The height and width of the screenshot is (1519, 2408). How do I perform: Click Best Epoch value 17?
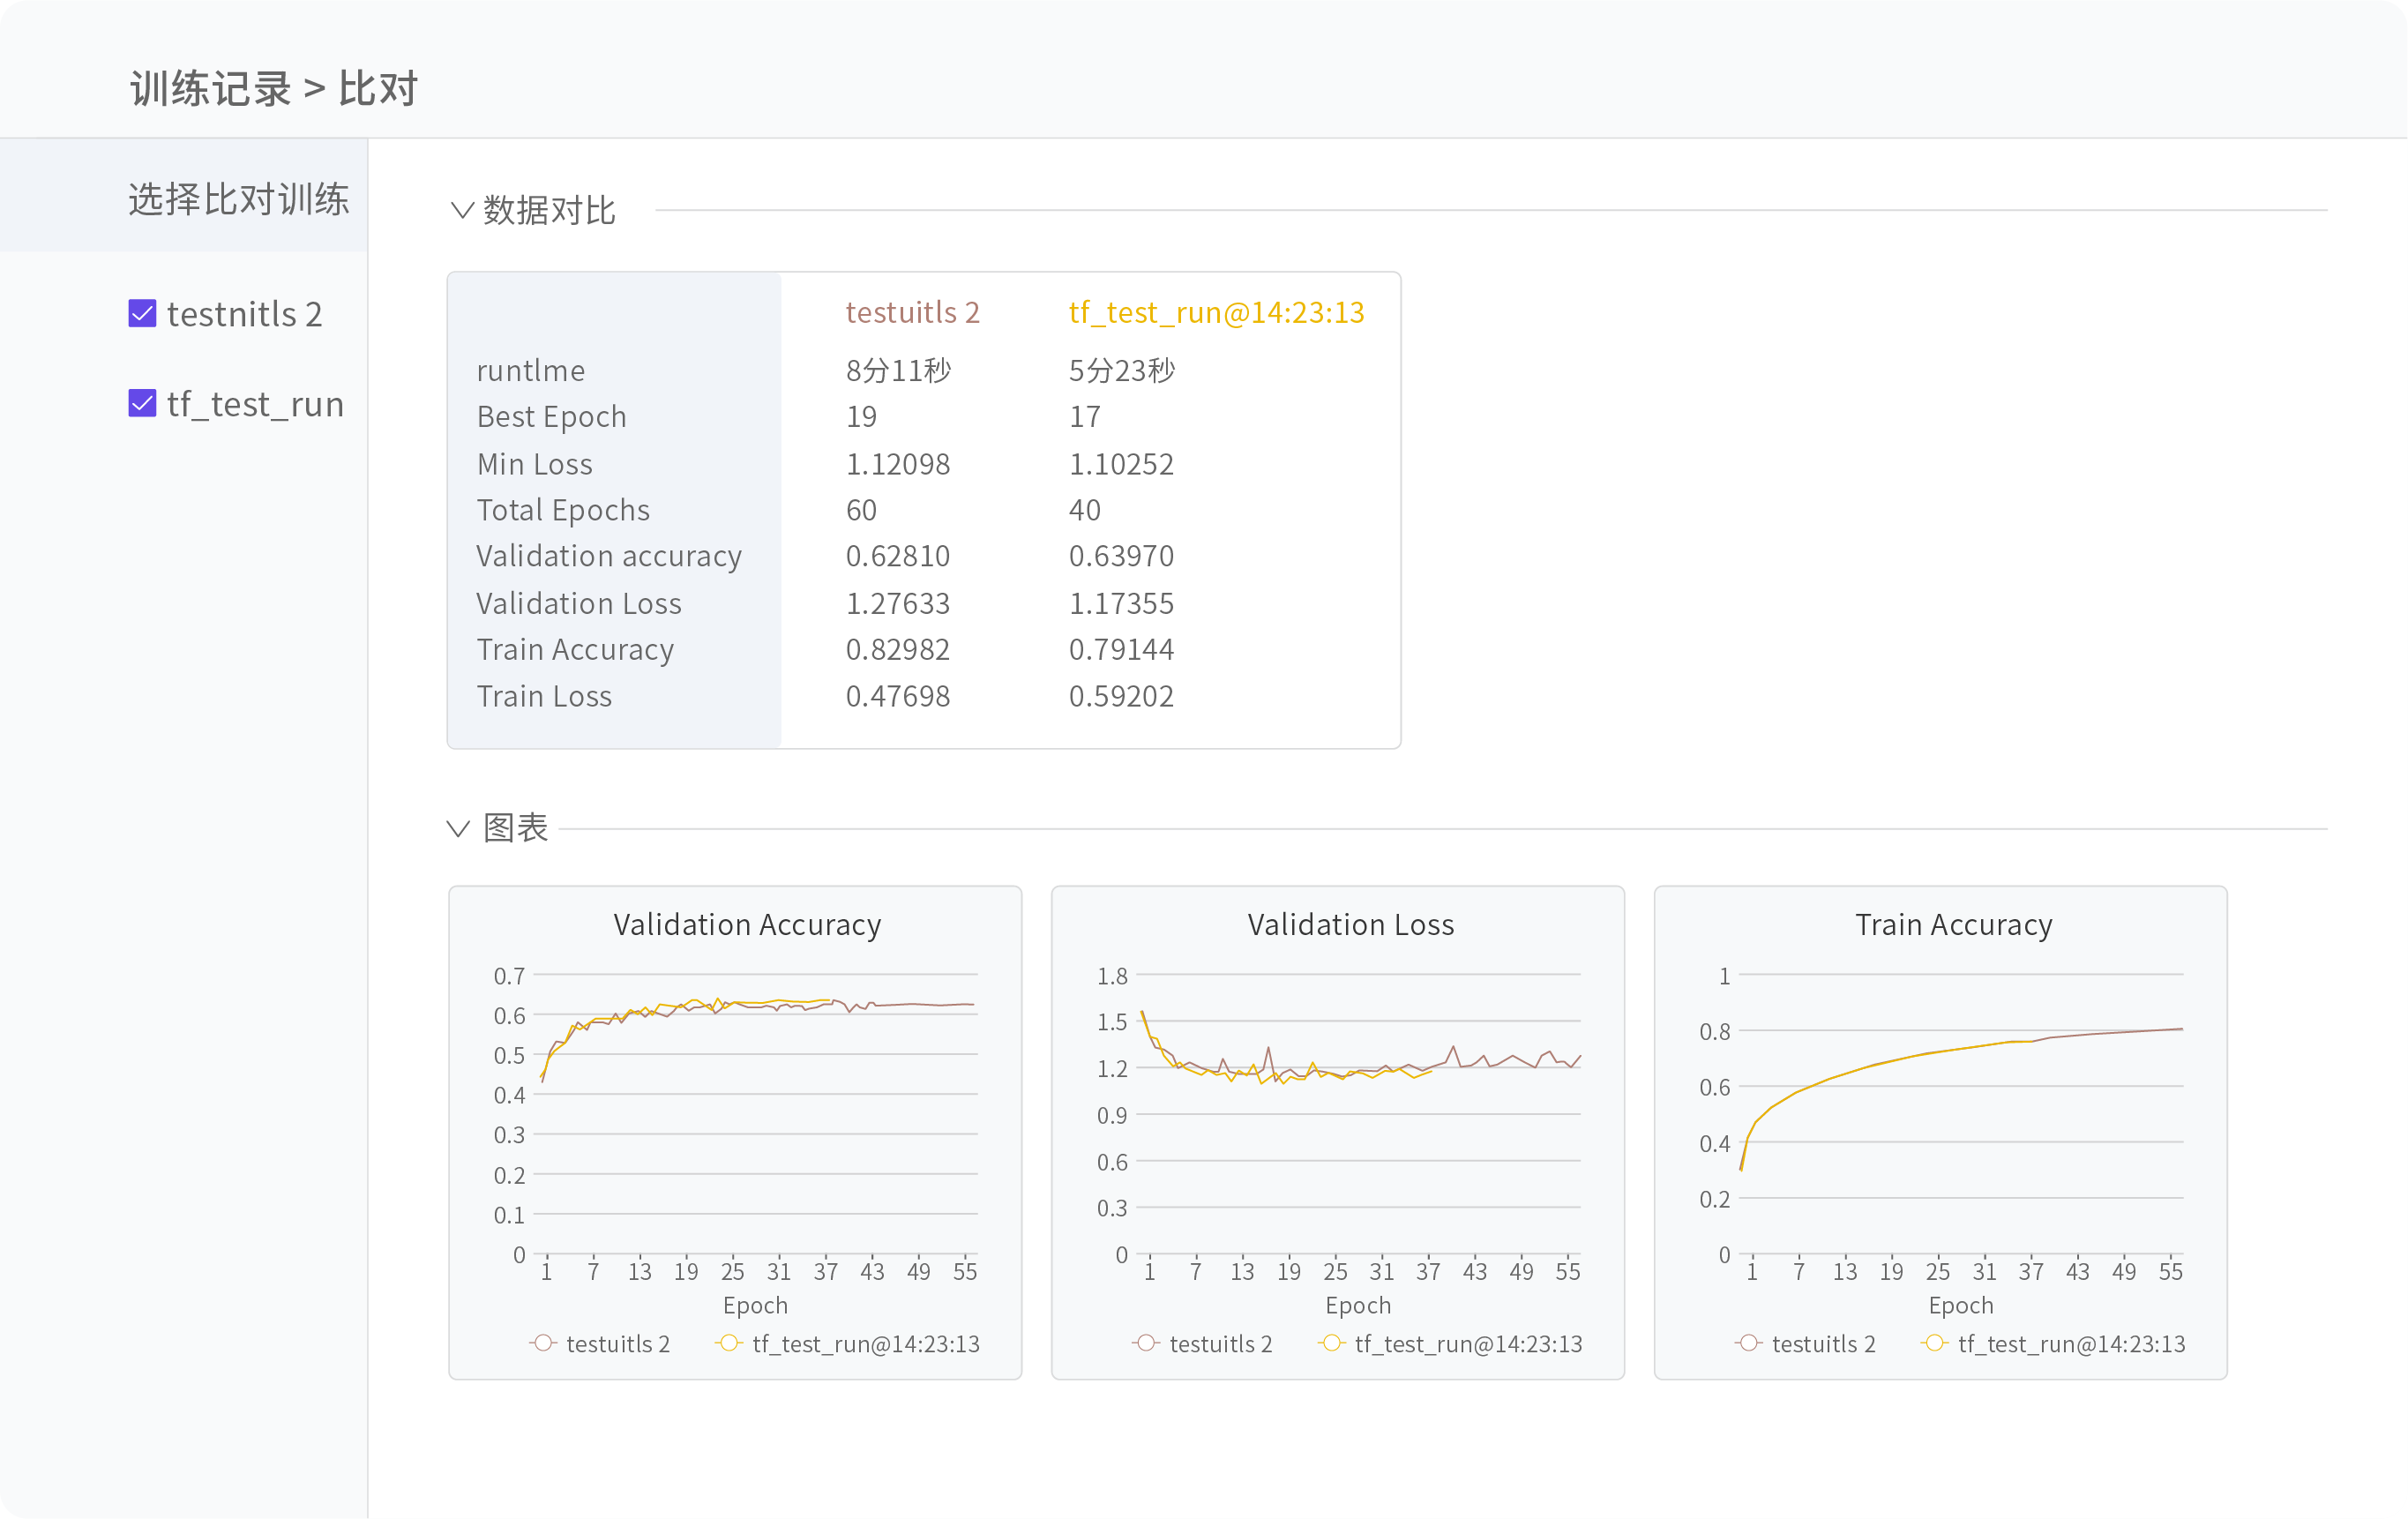[1084, 417]
